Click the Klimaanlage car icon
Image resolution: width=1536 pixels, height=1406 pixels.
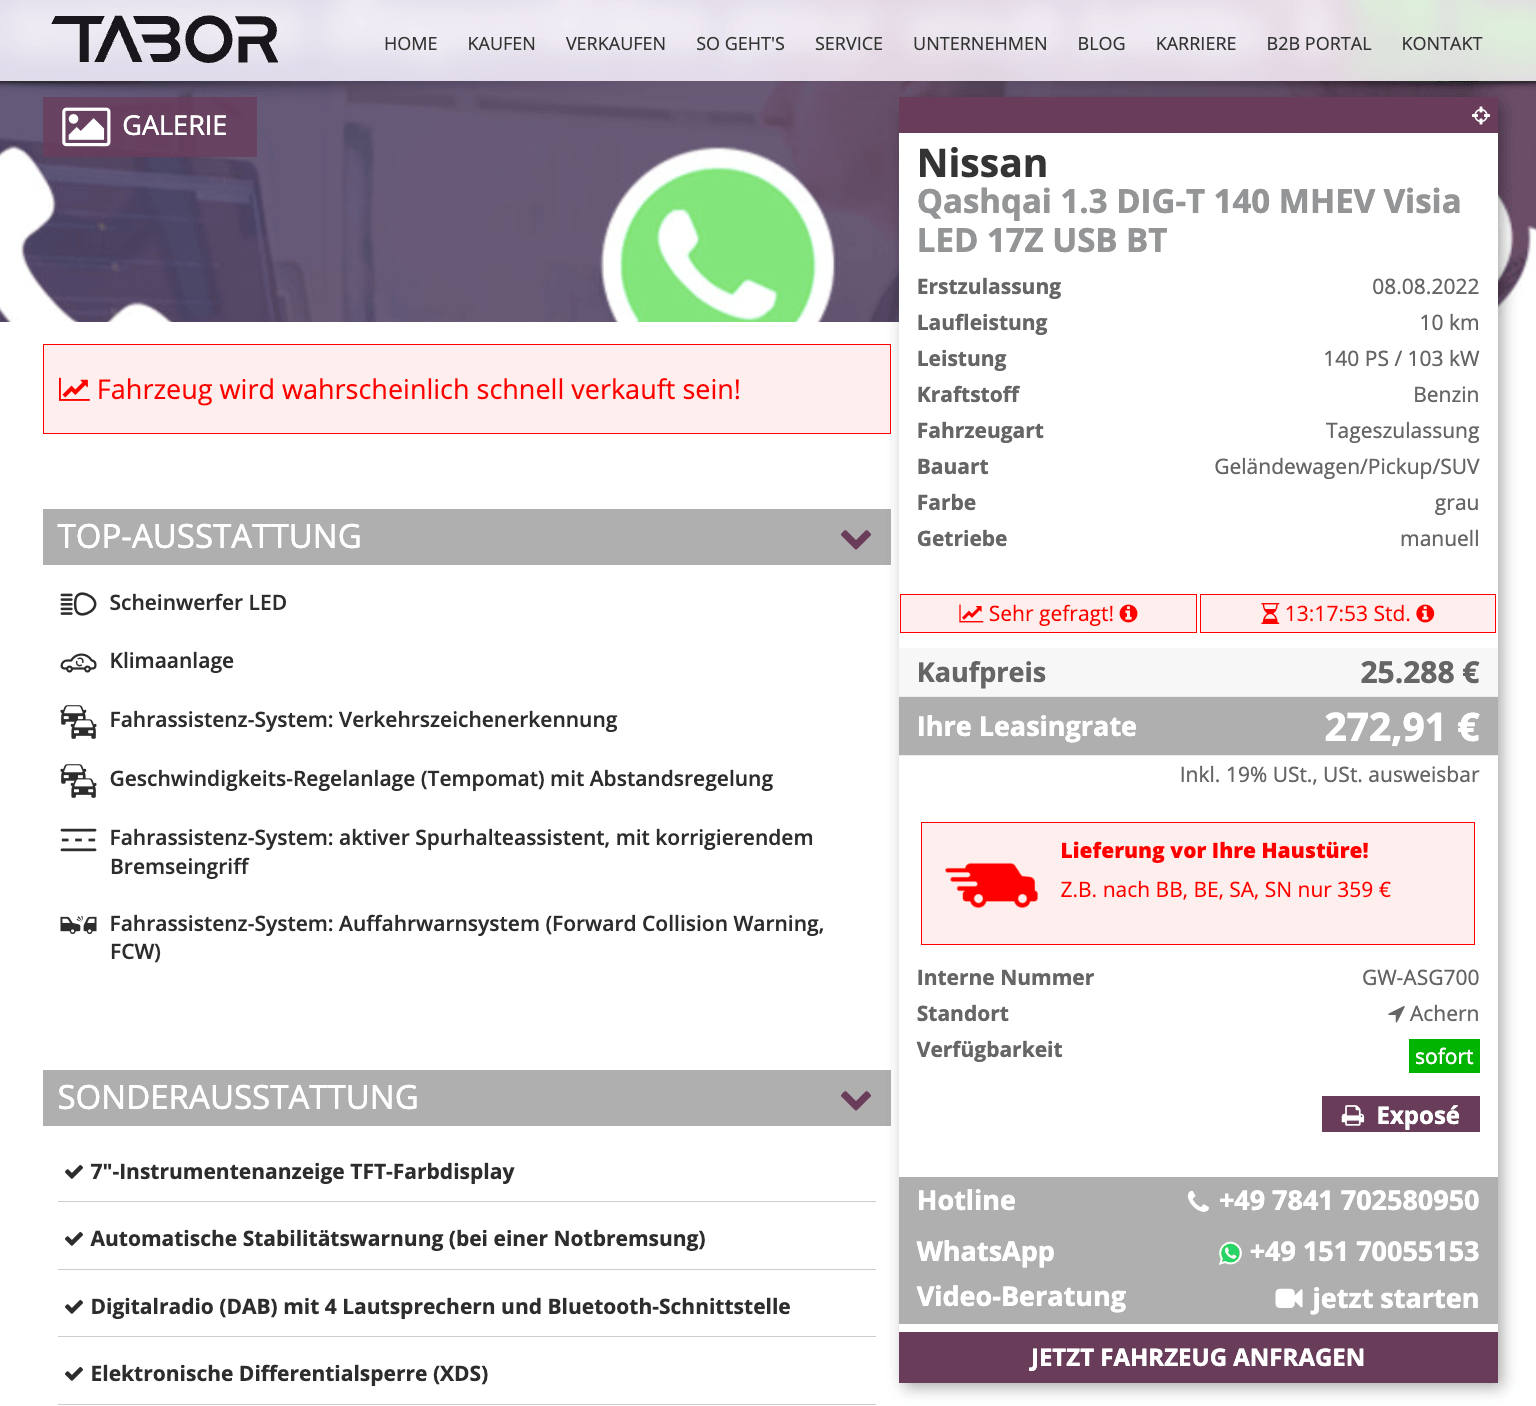(x=78, y=662)
